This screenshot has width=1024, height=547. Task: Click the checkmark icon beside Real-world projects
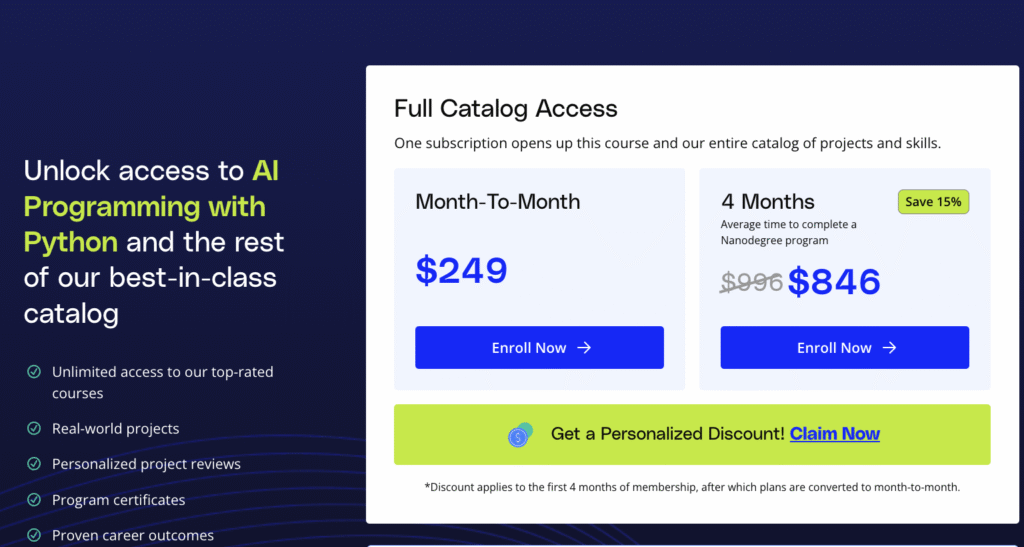[x=33, y=429]
